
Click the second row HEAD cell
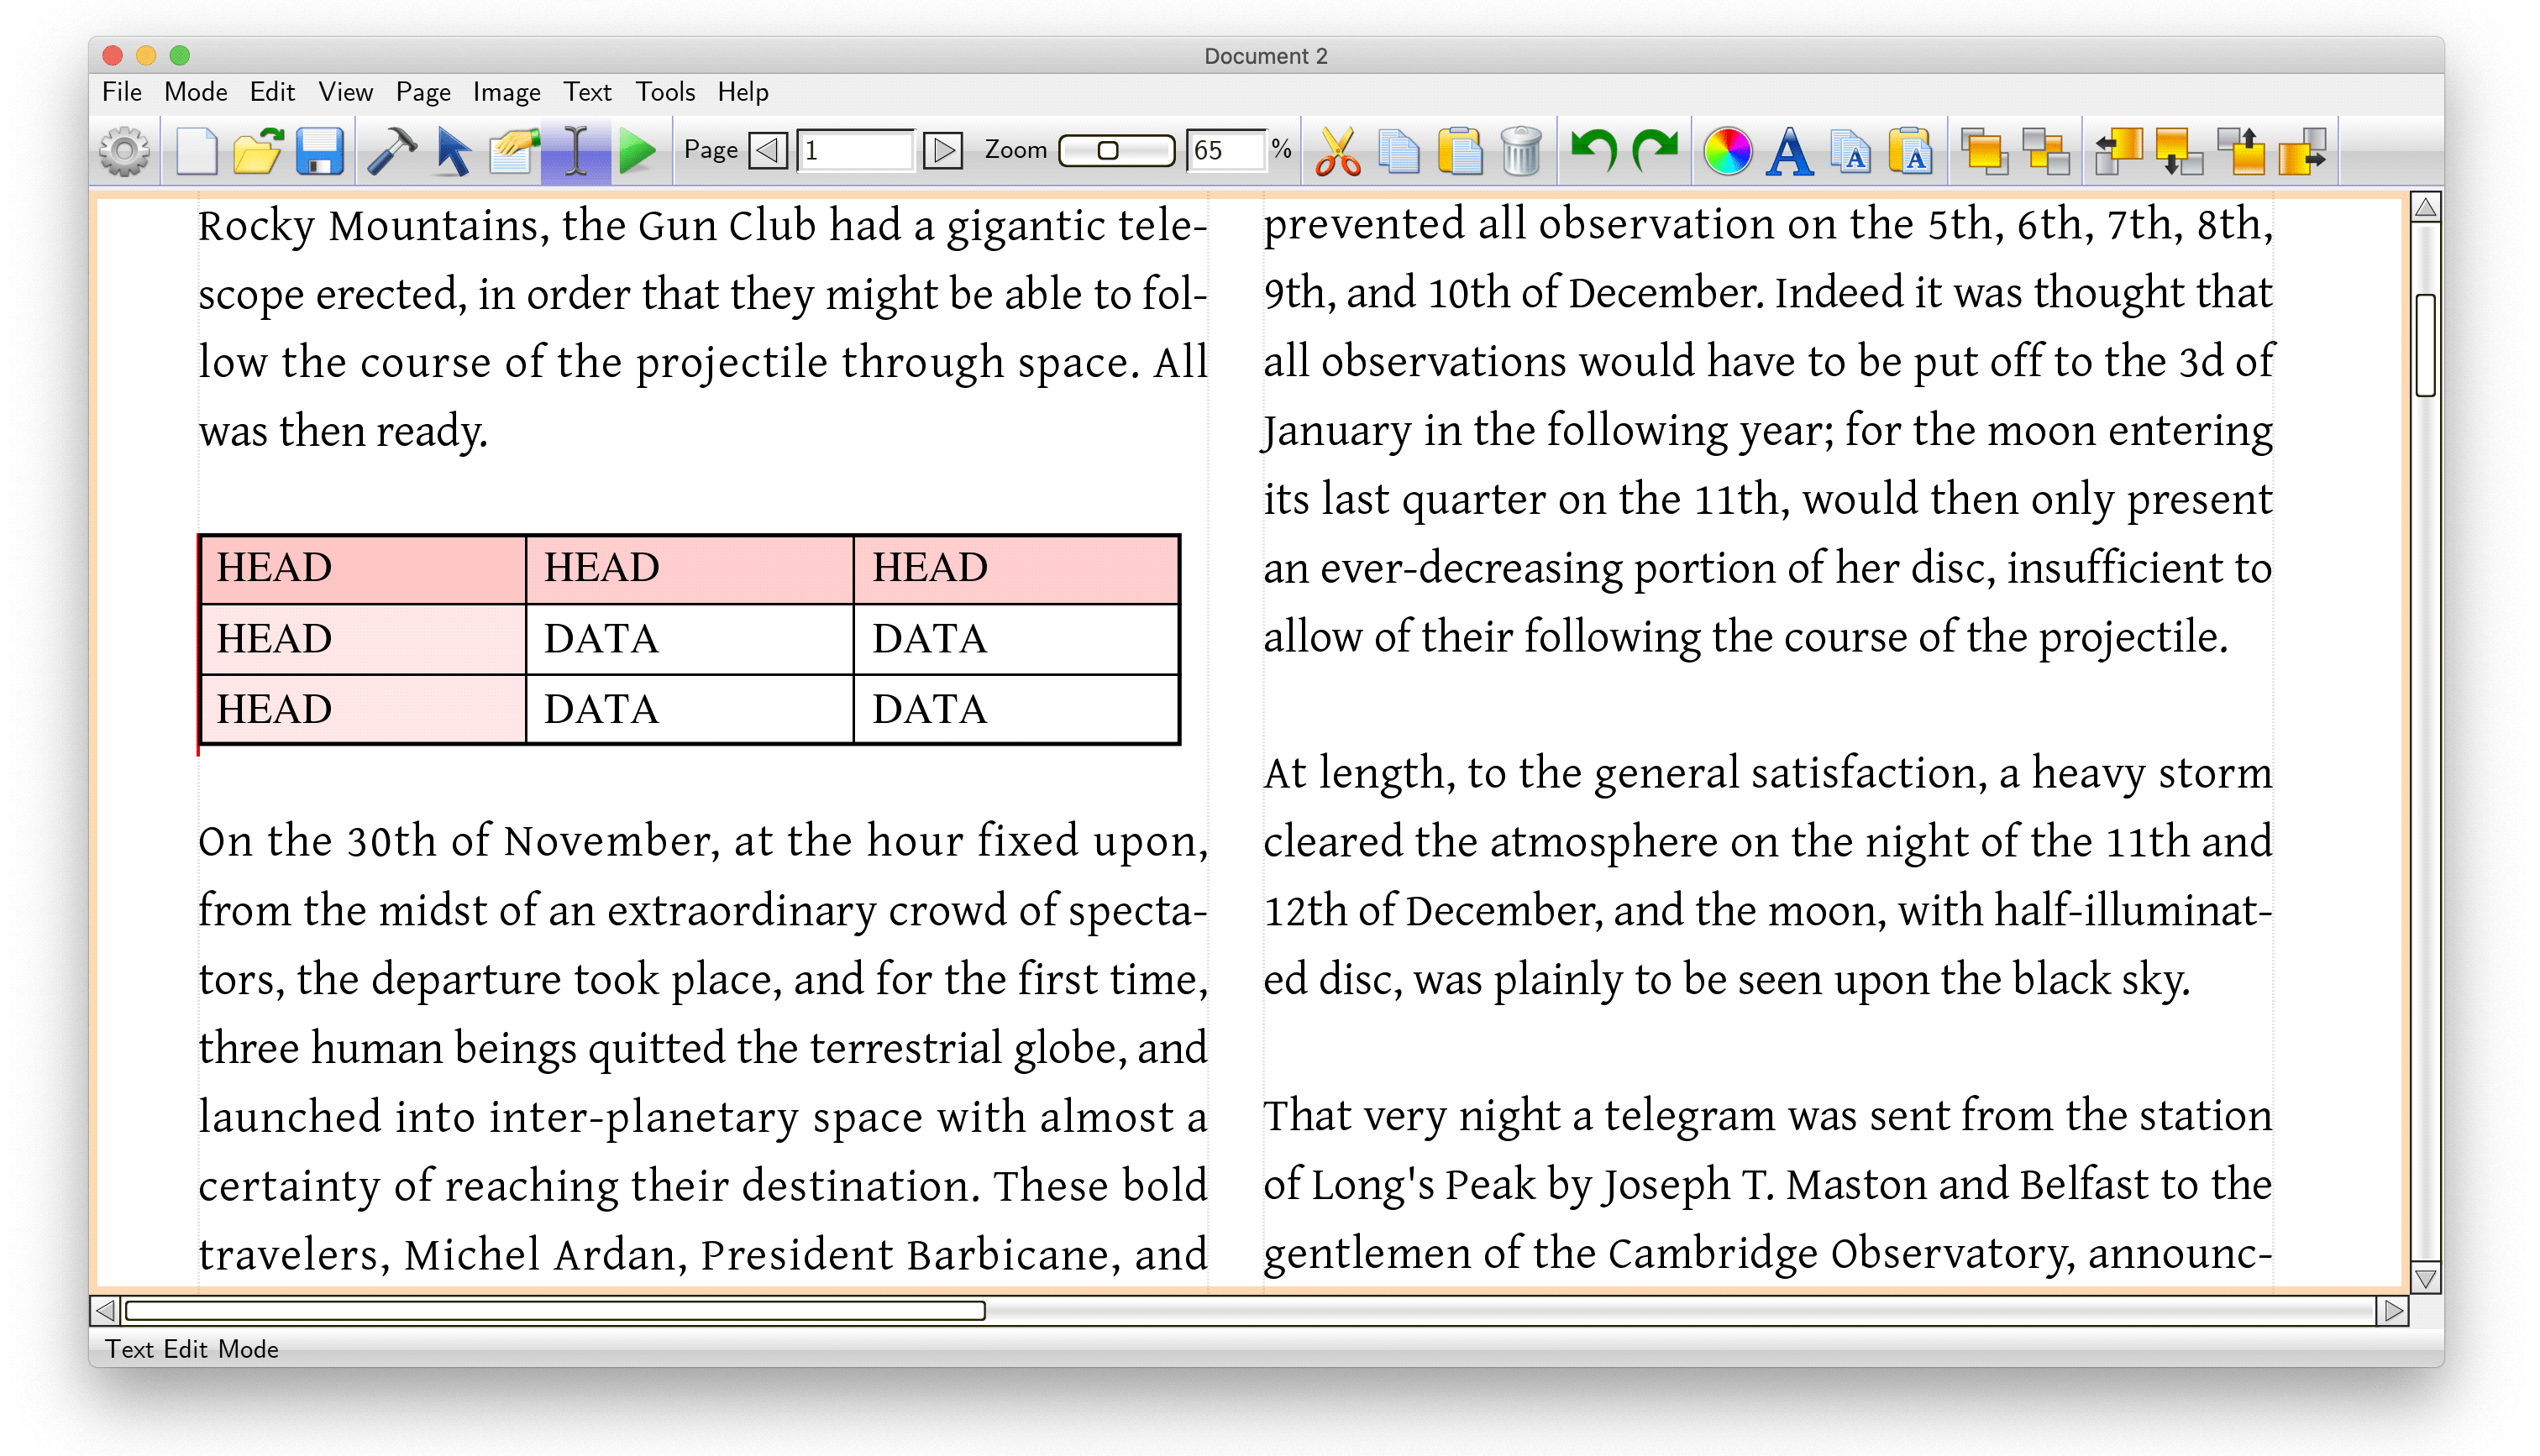pos(363,640)
